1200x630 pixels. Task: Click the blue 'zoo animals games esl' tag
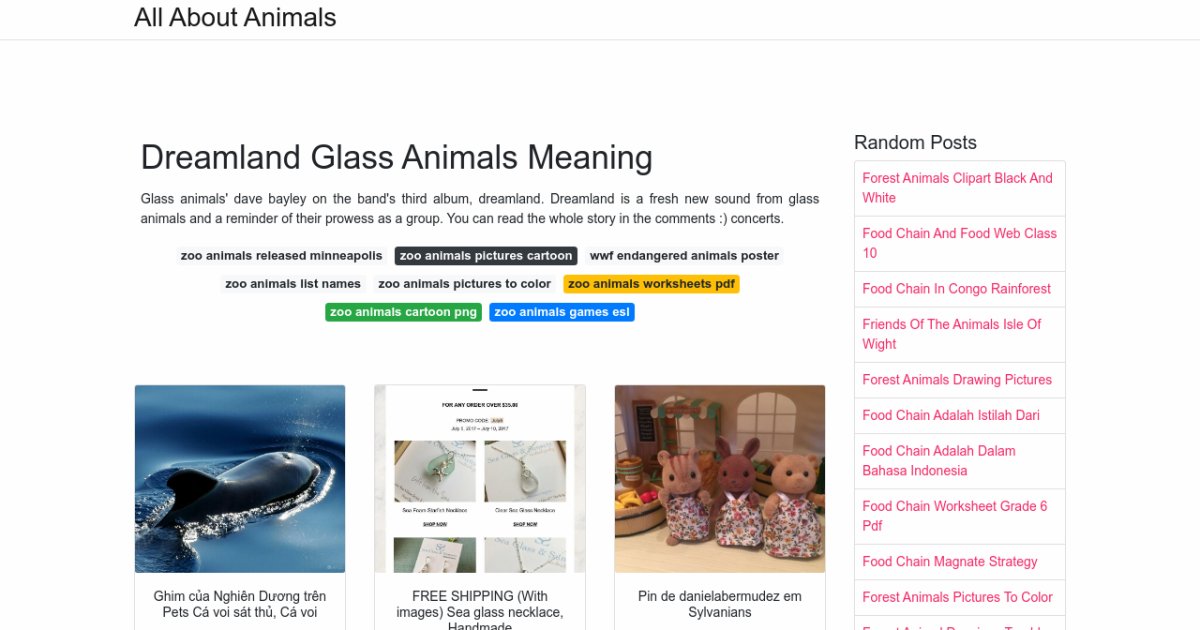[562, 312]
